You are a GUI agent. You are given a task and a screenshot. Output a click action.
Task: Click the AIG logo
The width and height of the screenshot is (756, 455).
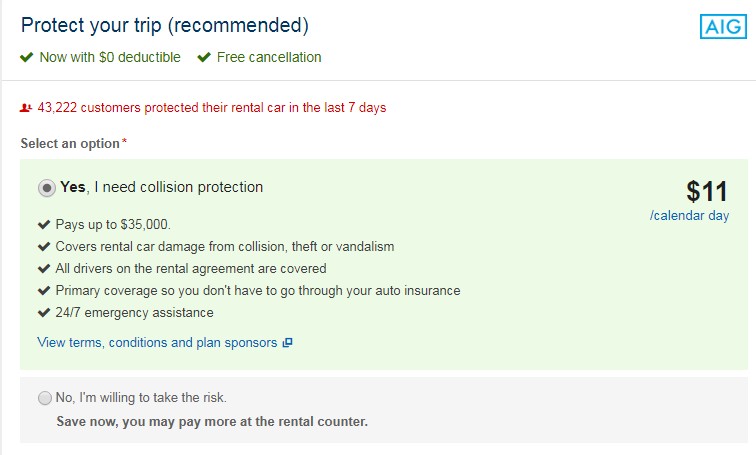coord(723,26)
